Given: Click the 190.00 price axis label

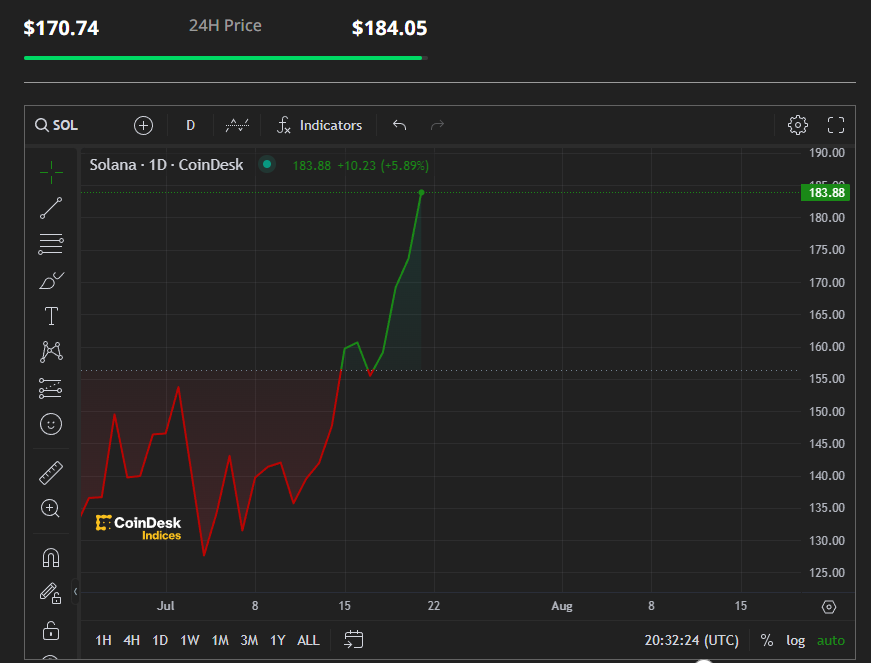Looking at the screenshot, I should coord(826,153).
